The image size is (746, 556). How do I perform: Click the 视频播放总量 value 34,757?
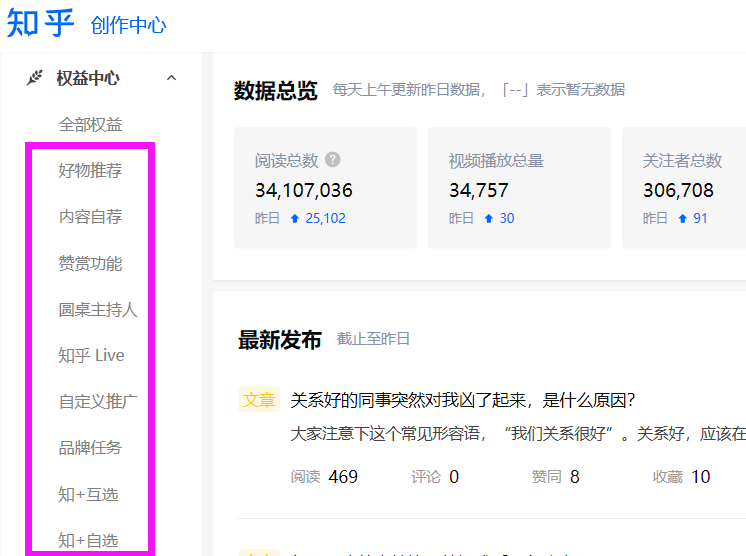pos(479,190)
